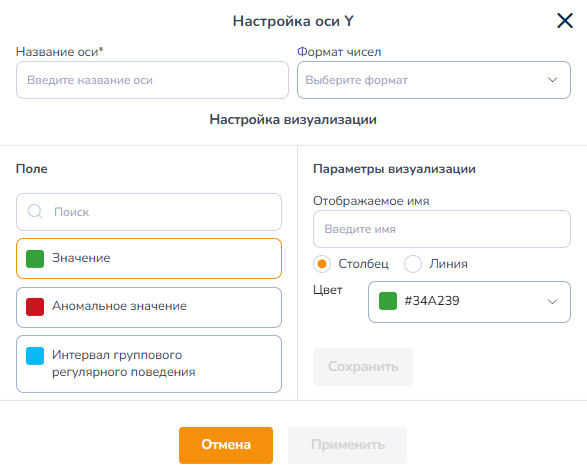Click blue swatch of Интервал группового поведения
The image size is (587, 475).
tap(35, 356)
